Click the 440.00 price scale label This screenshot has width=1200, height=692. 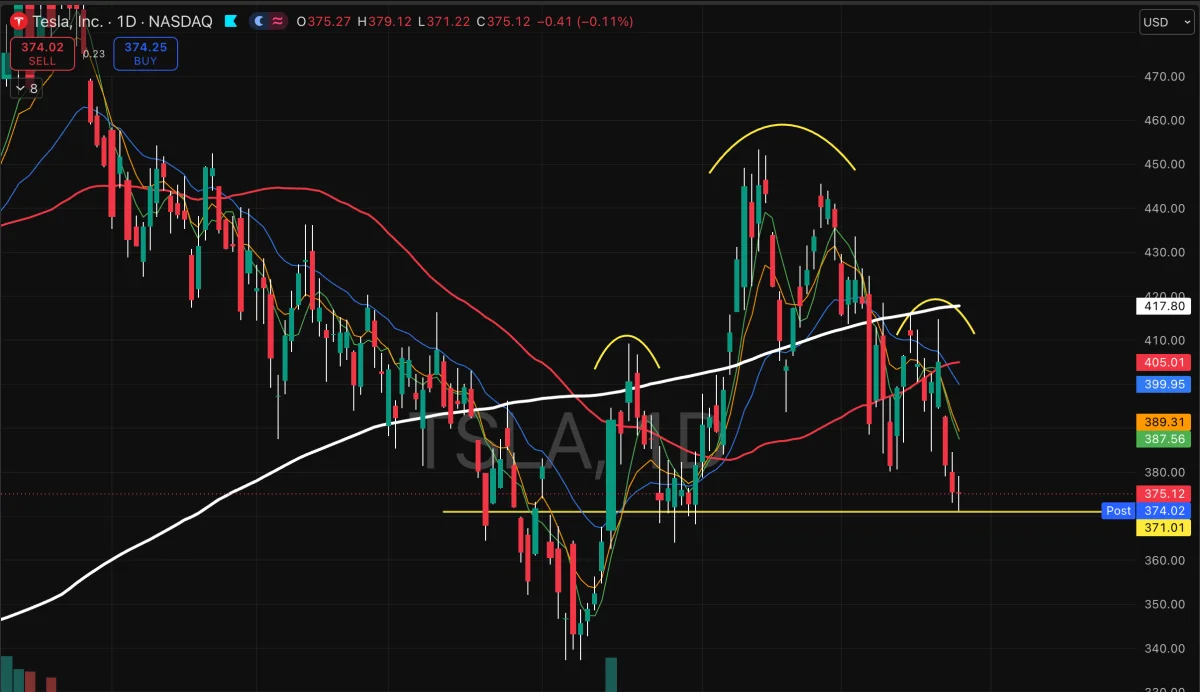point(1165,208)
